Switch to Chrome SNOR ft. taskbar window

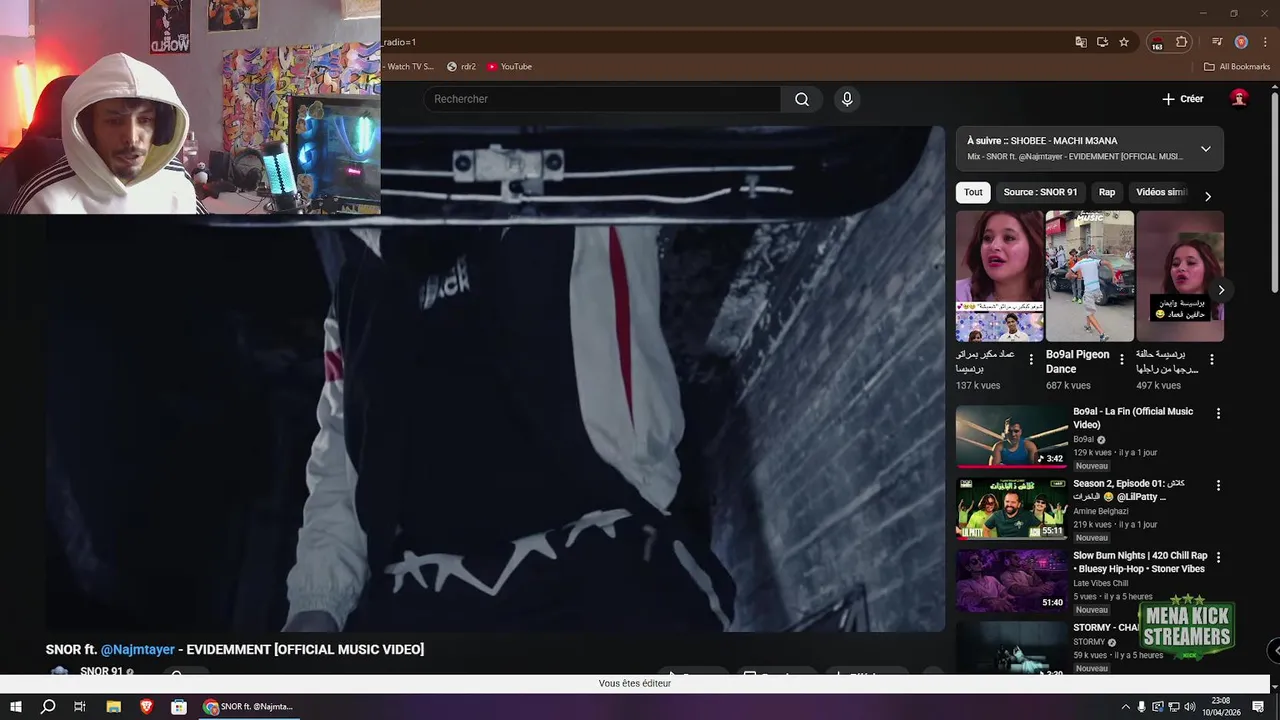(x=250, y=706)
